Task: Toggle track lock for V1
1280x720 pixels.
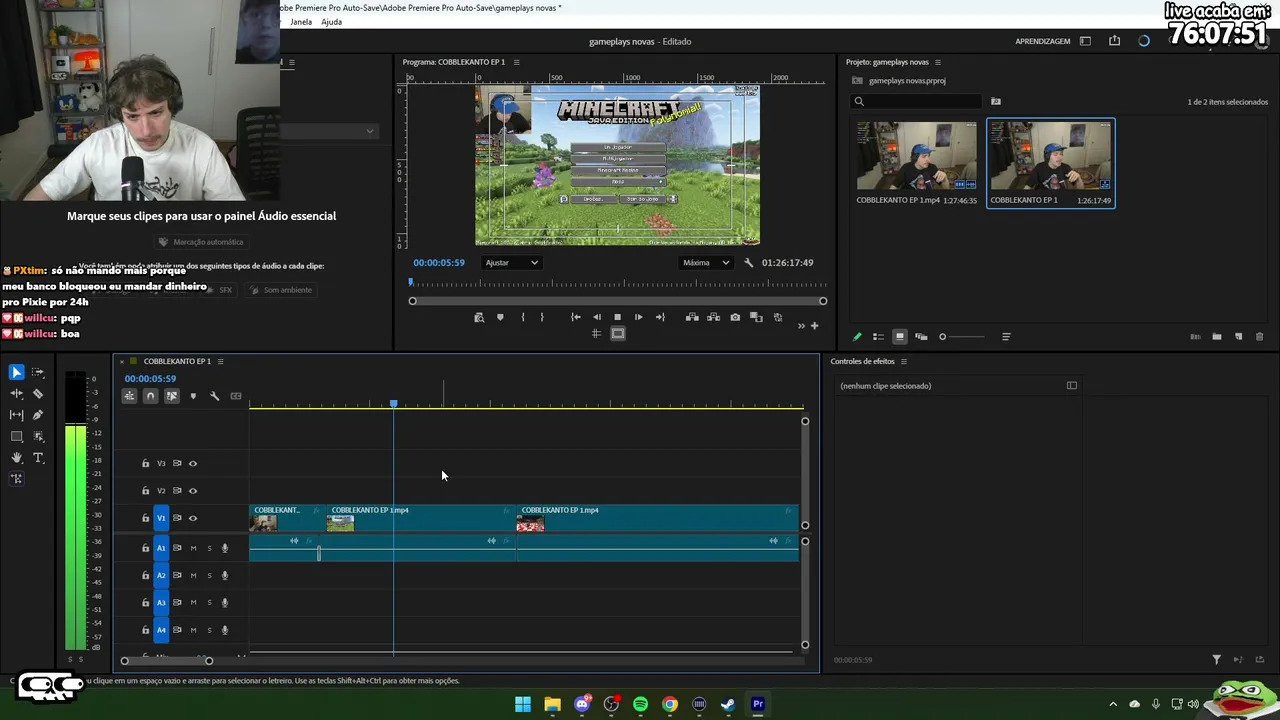Action: (x=145, y=518)
